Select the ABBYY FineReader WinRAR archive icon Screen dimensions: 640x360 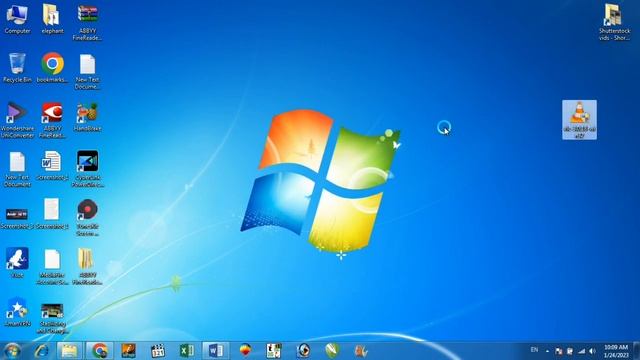pyautogui.click(x=87, y=22)
